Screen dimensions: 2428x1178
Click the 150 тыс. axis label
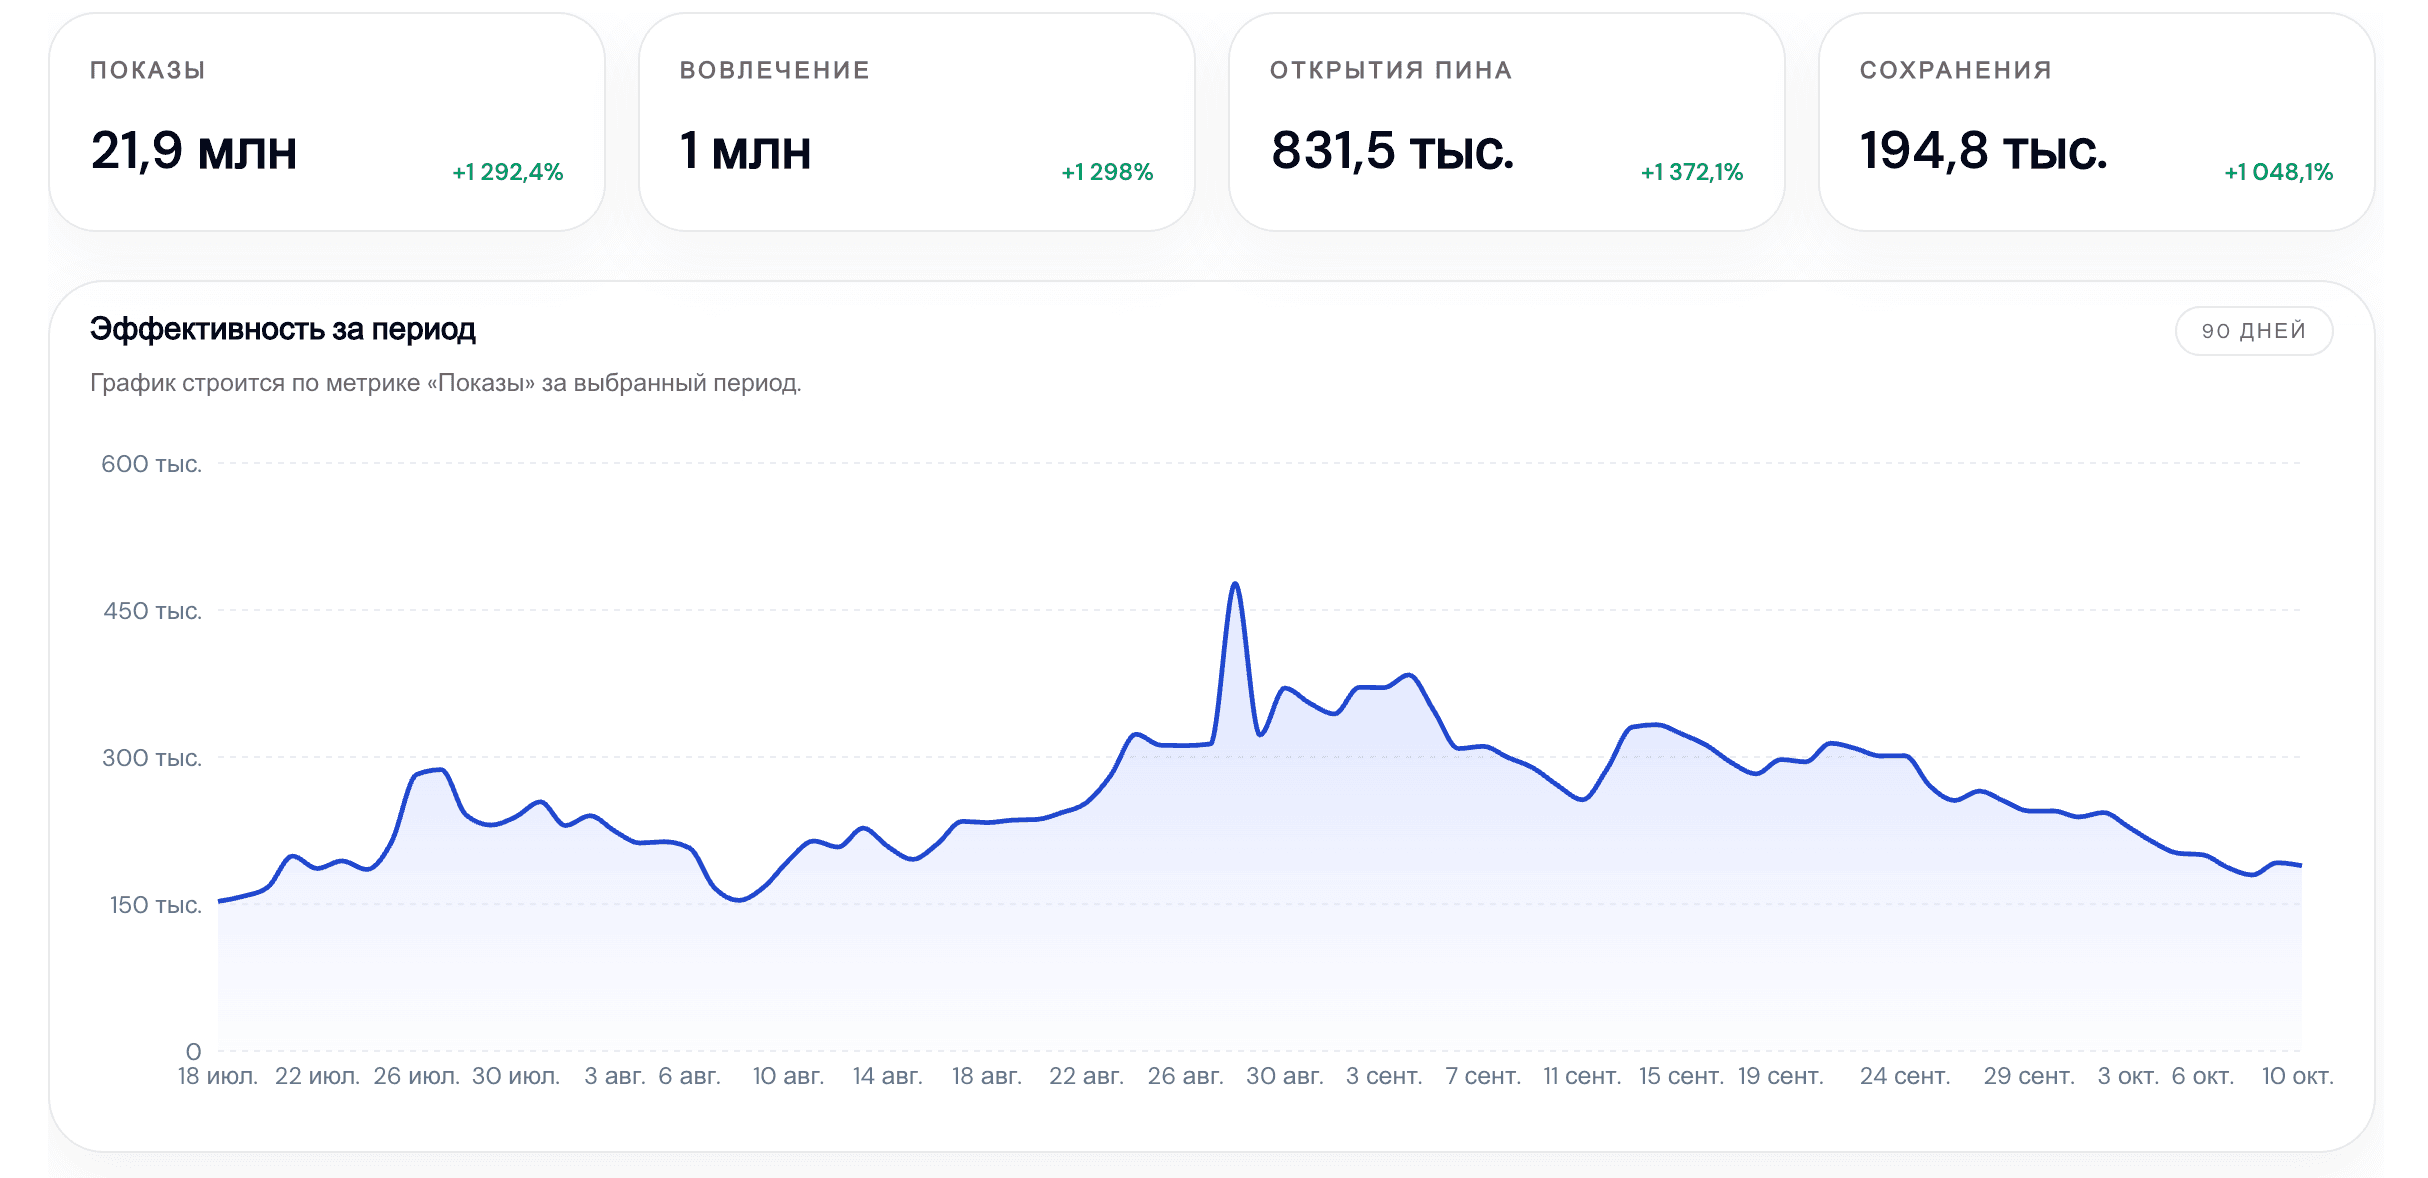click(155, 905)
